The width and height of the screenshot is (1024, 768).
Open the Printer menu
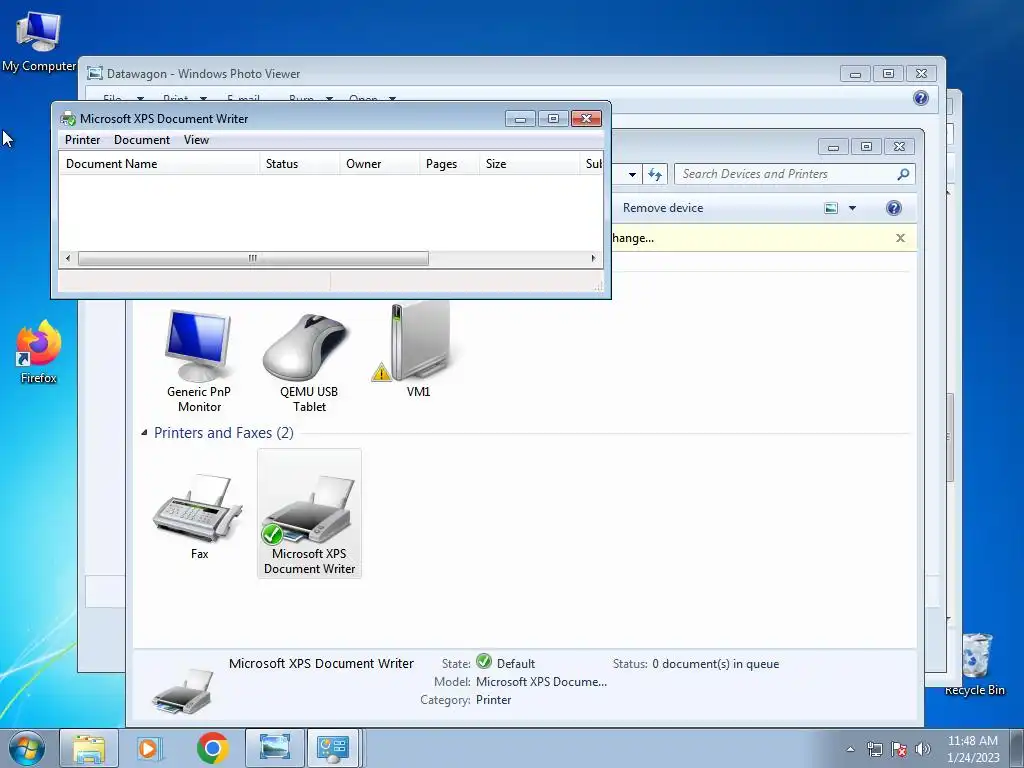[x=82, y=140]
